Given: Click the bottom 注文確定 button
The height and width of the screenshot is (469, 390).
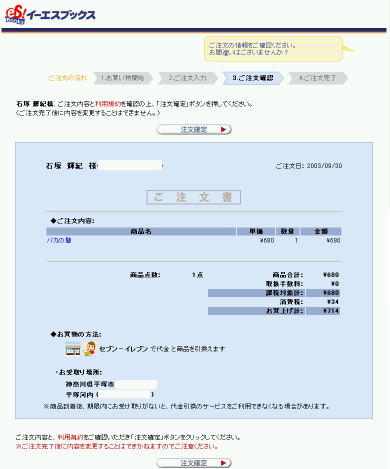Looking at the screenshot, I should pos(194,463).
